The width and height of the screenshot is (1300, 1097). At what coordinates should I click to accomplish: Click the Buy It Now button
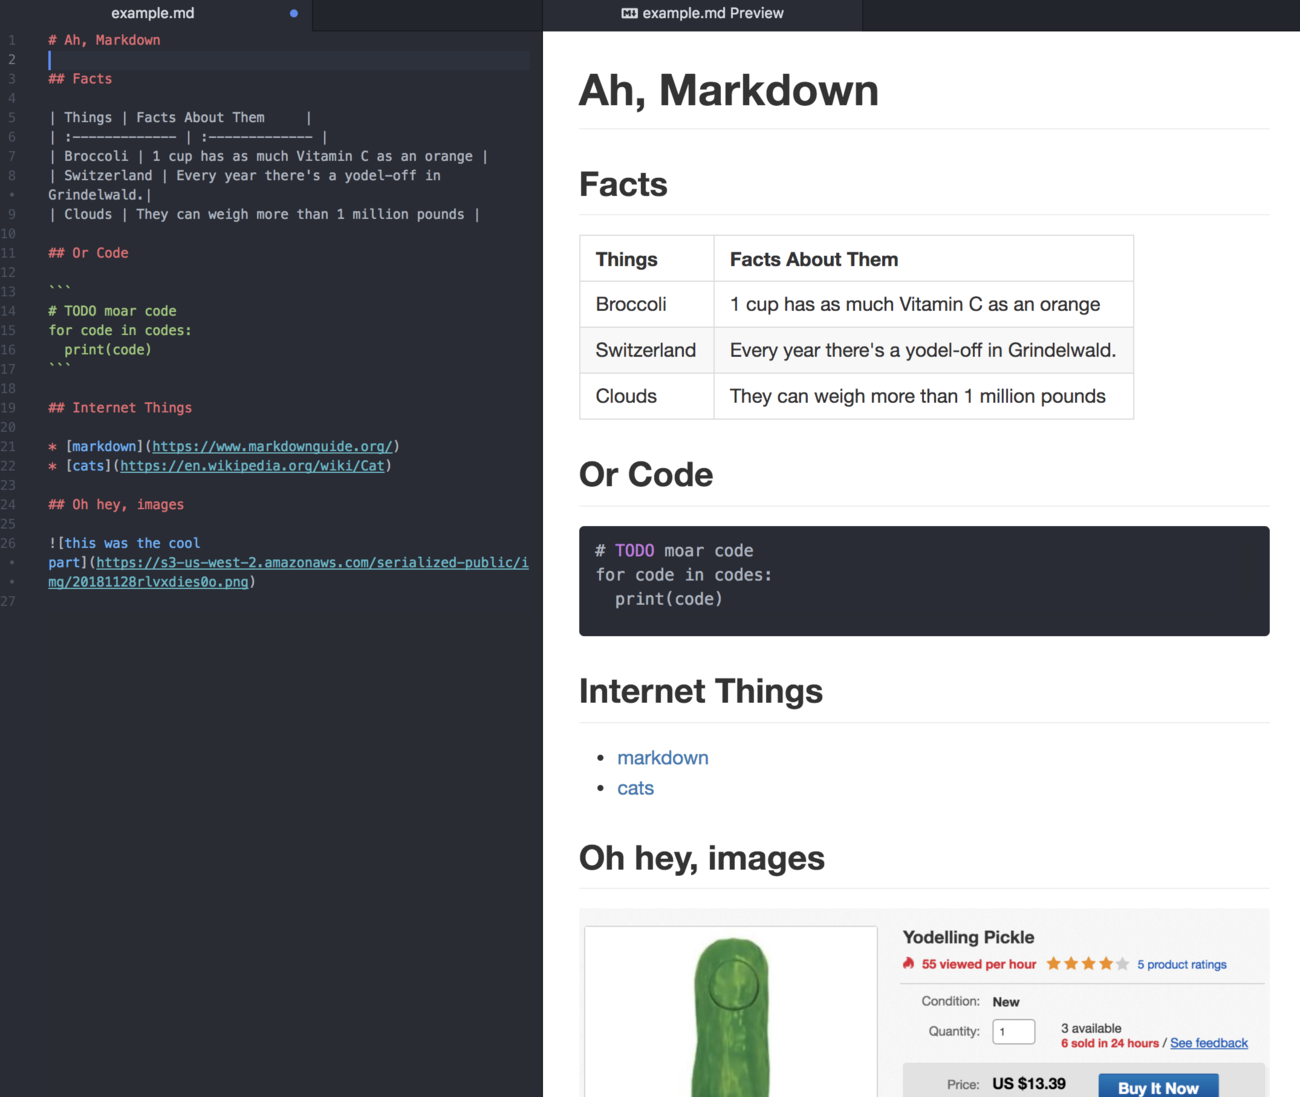pyautogui.click(x=1158, y=1086)
